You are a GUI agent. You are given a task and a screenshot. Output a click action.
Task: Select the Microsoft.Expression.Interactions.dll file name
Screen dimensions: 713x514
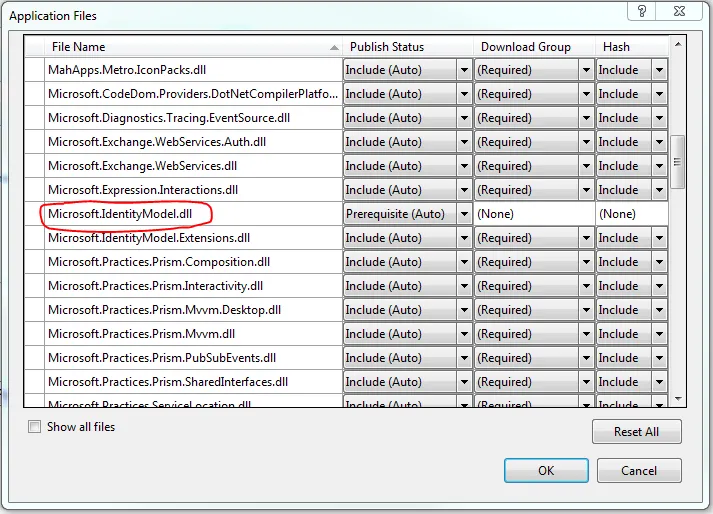click(x=143, y=190)
